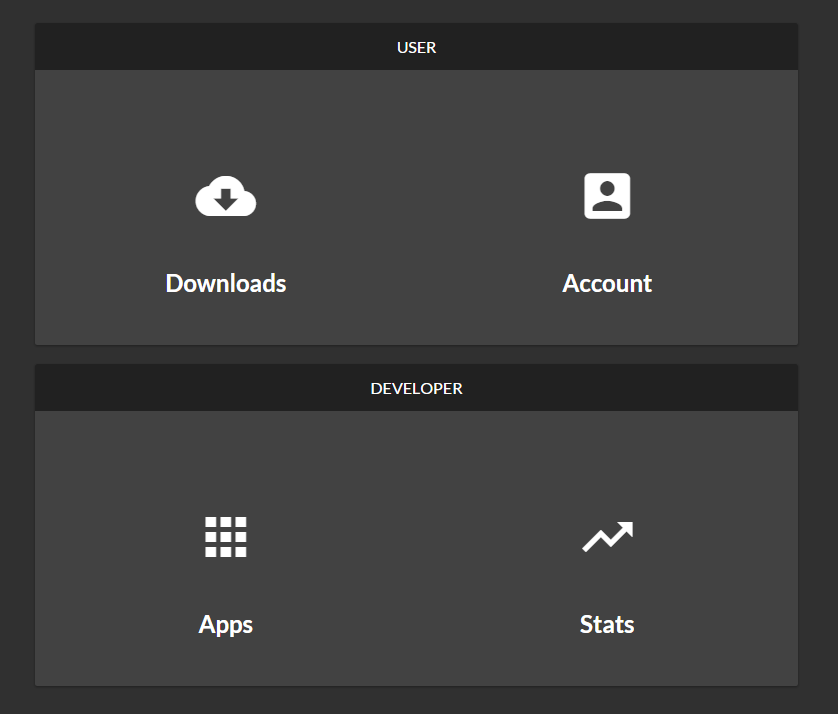View Stats via its text label
This screenshot has height=714, width=838.
(607, 624)
